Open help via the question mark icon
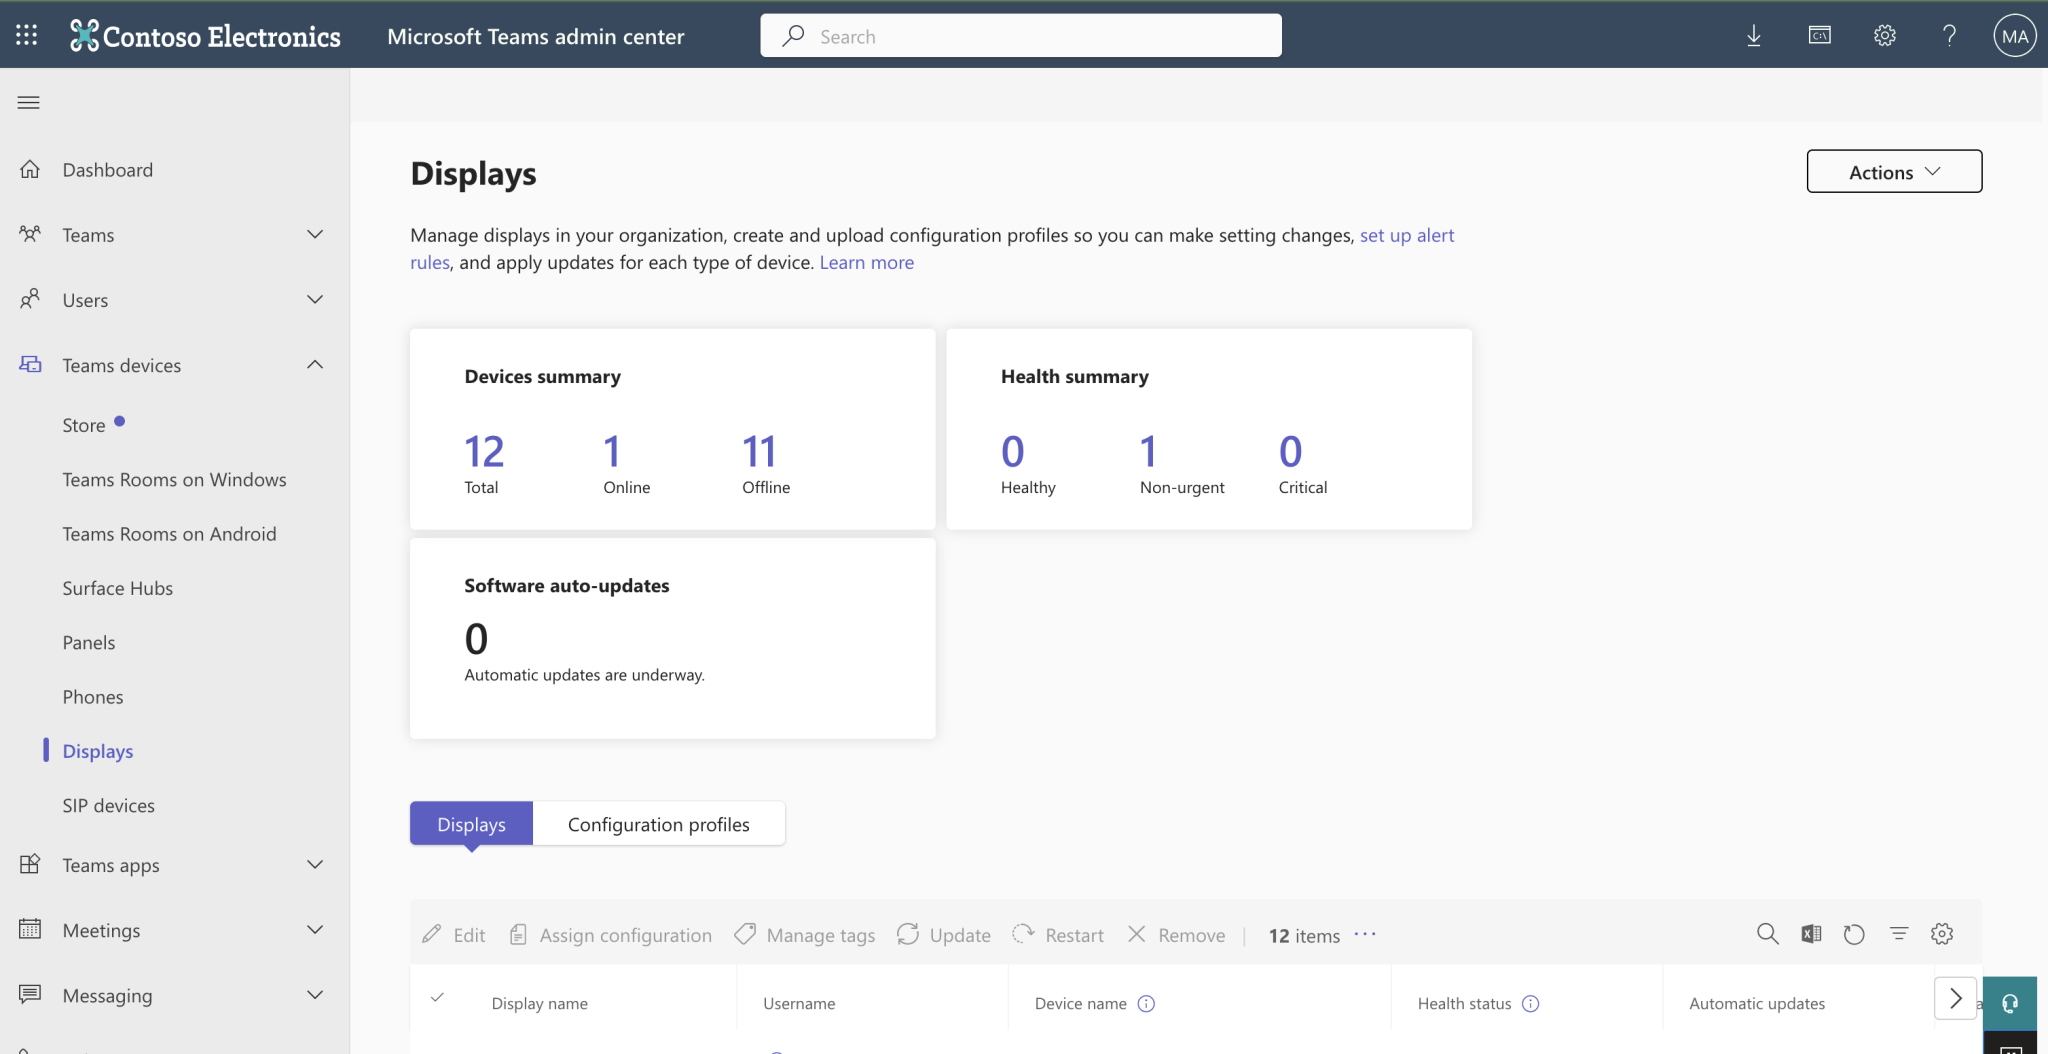 pos(1947,35)
